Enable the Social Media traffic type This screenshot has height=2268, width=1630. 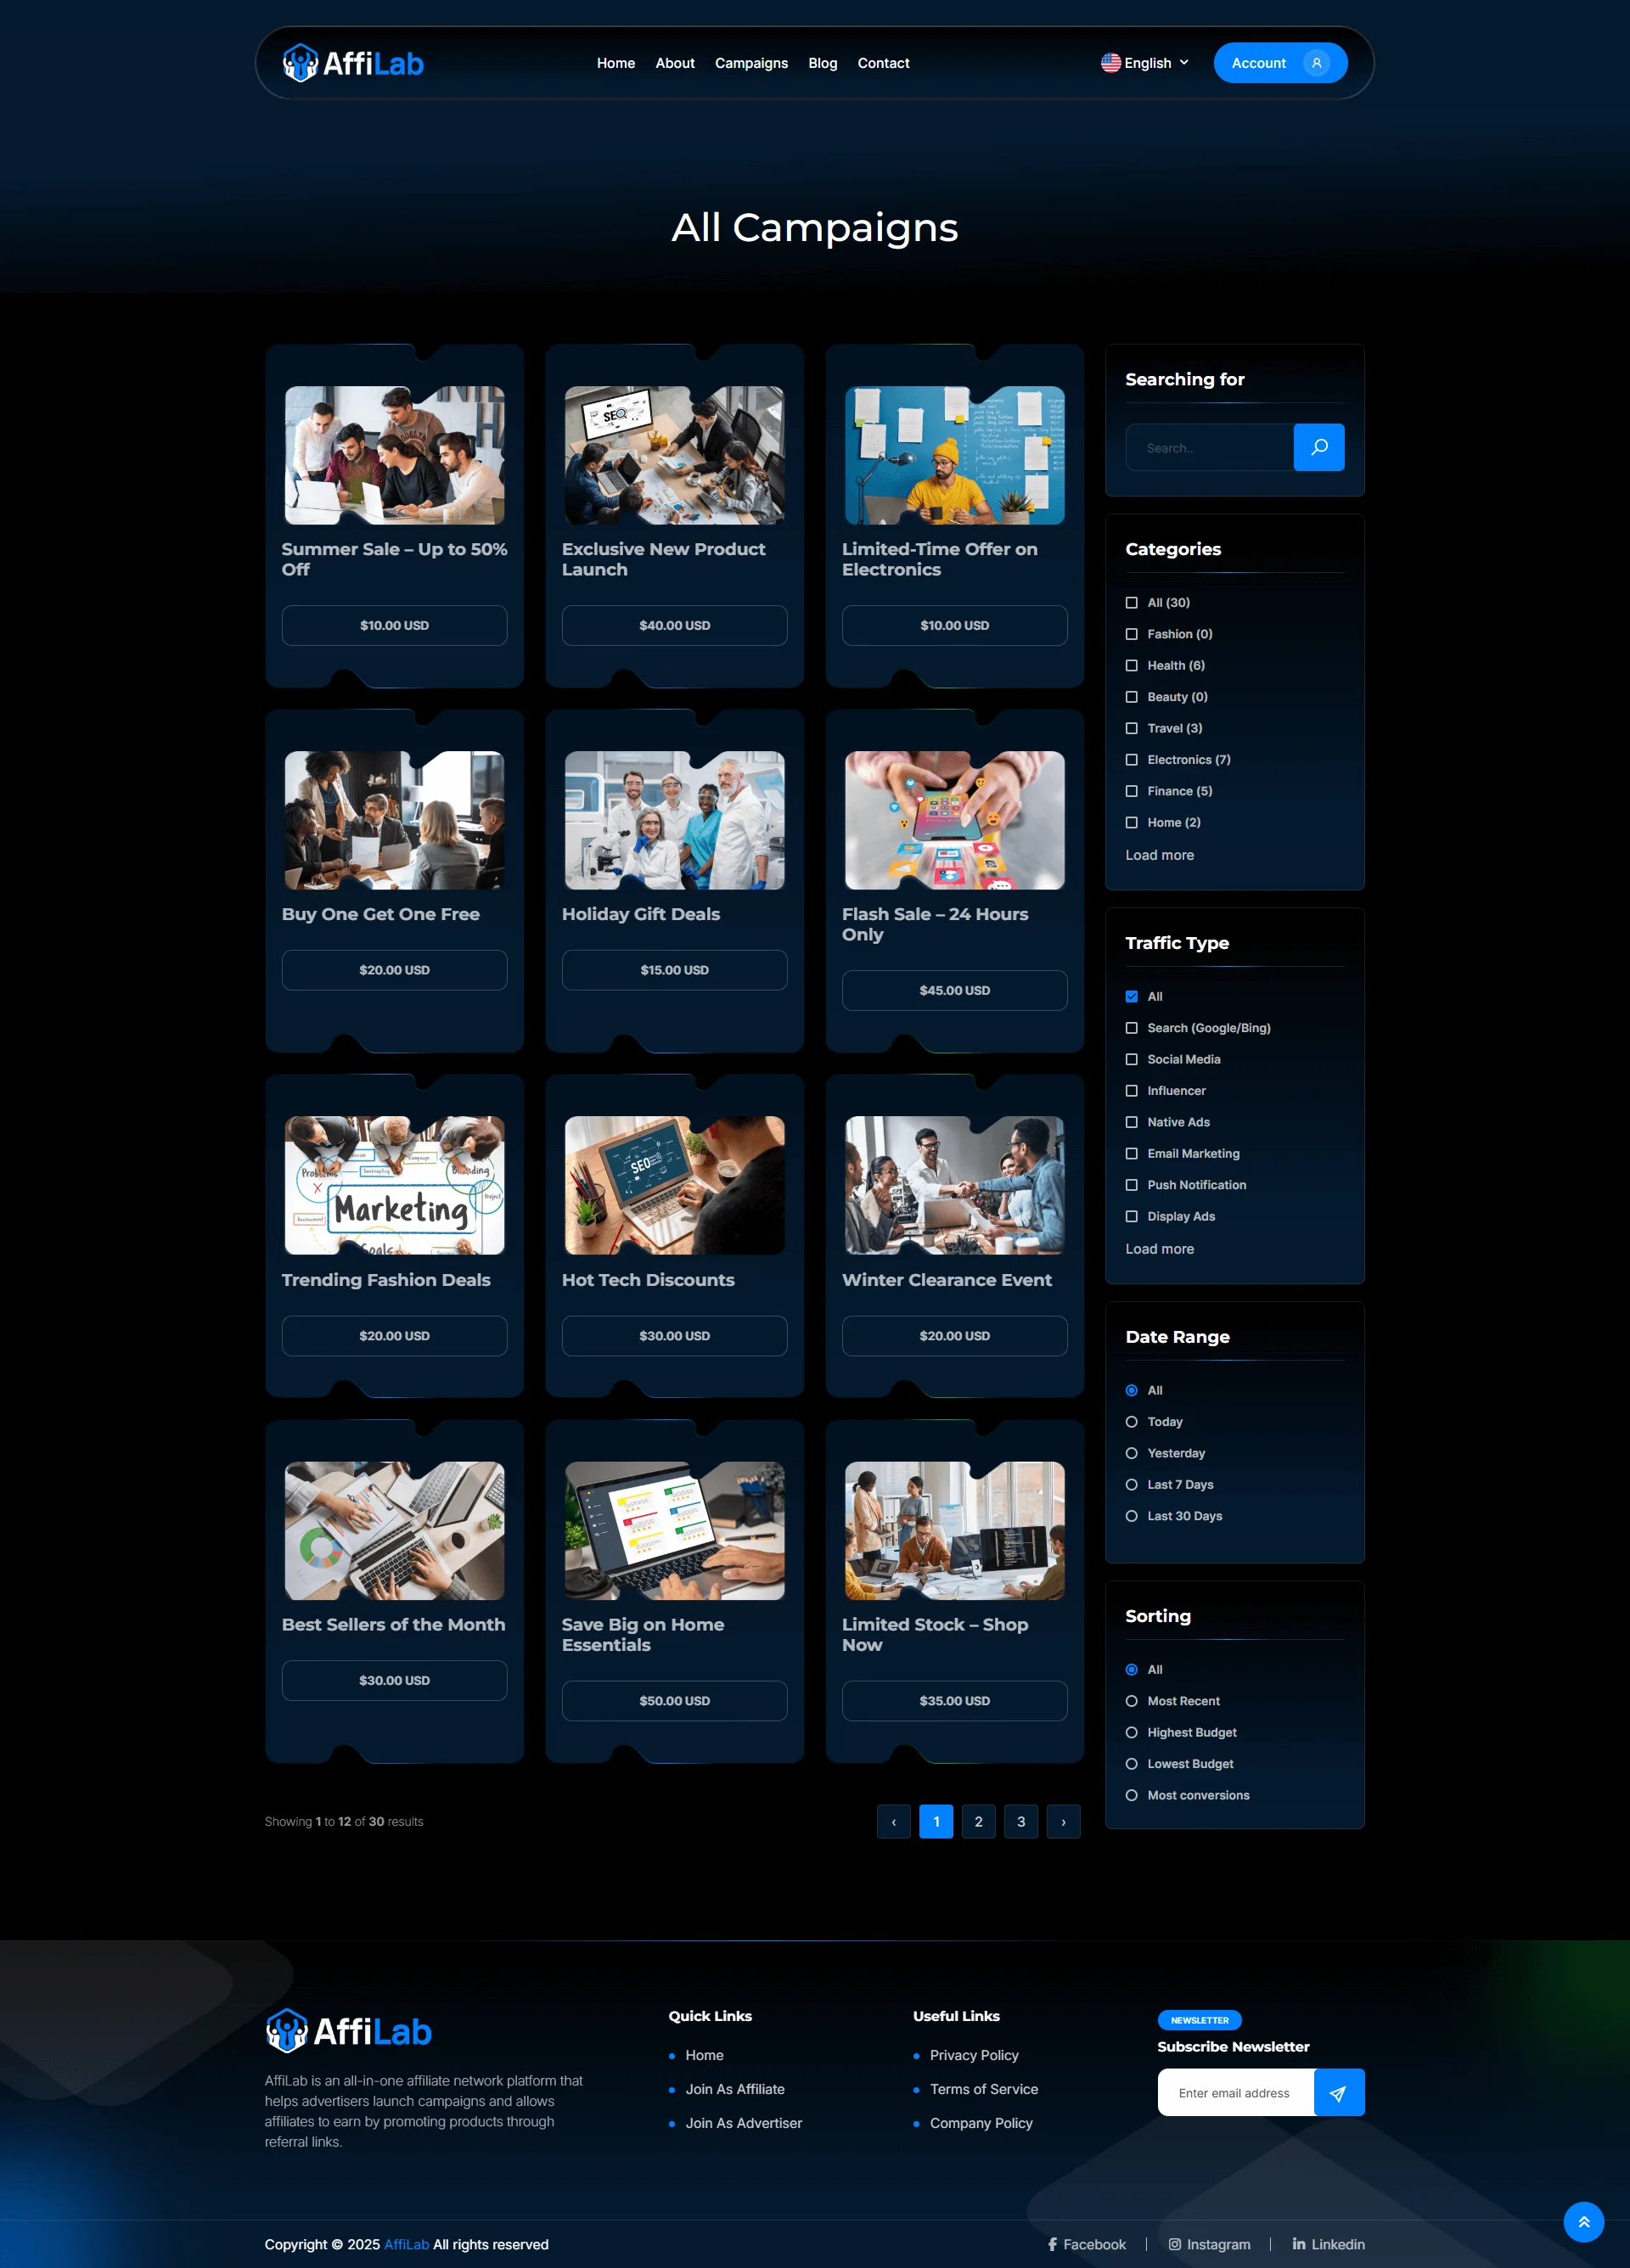click(x=1131, y=1059)
